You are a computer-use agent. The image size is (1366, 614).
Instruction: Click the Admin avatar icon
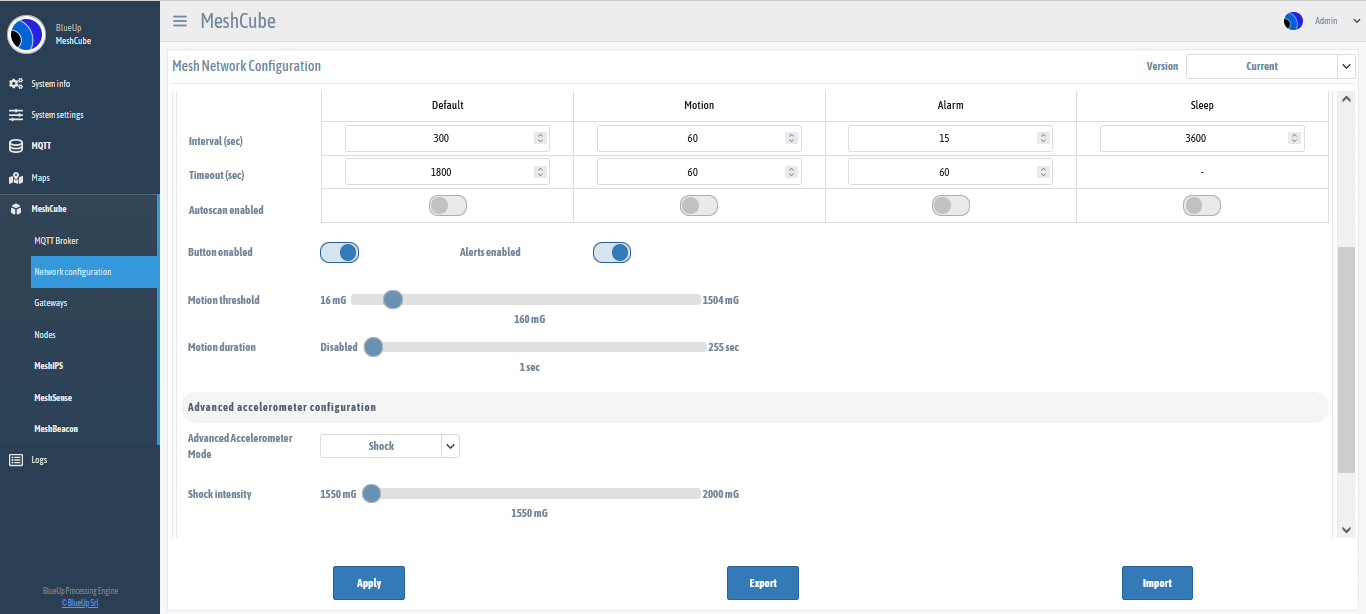1293,21
